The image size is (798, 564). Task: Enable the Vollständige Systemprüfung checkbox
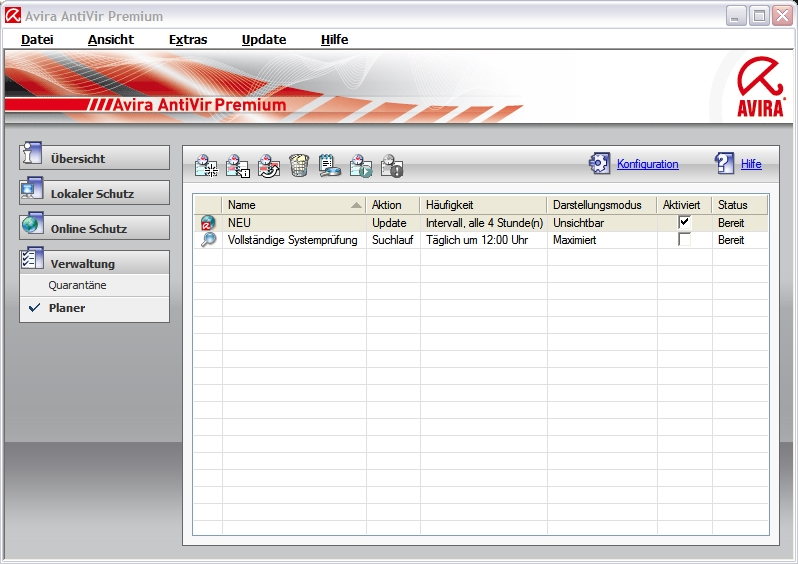click(x=684, y=240)
